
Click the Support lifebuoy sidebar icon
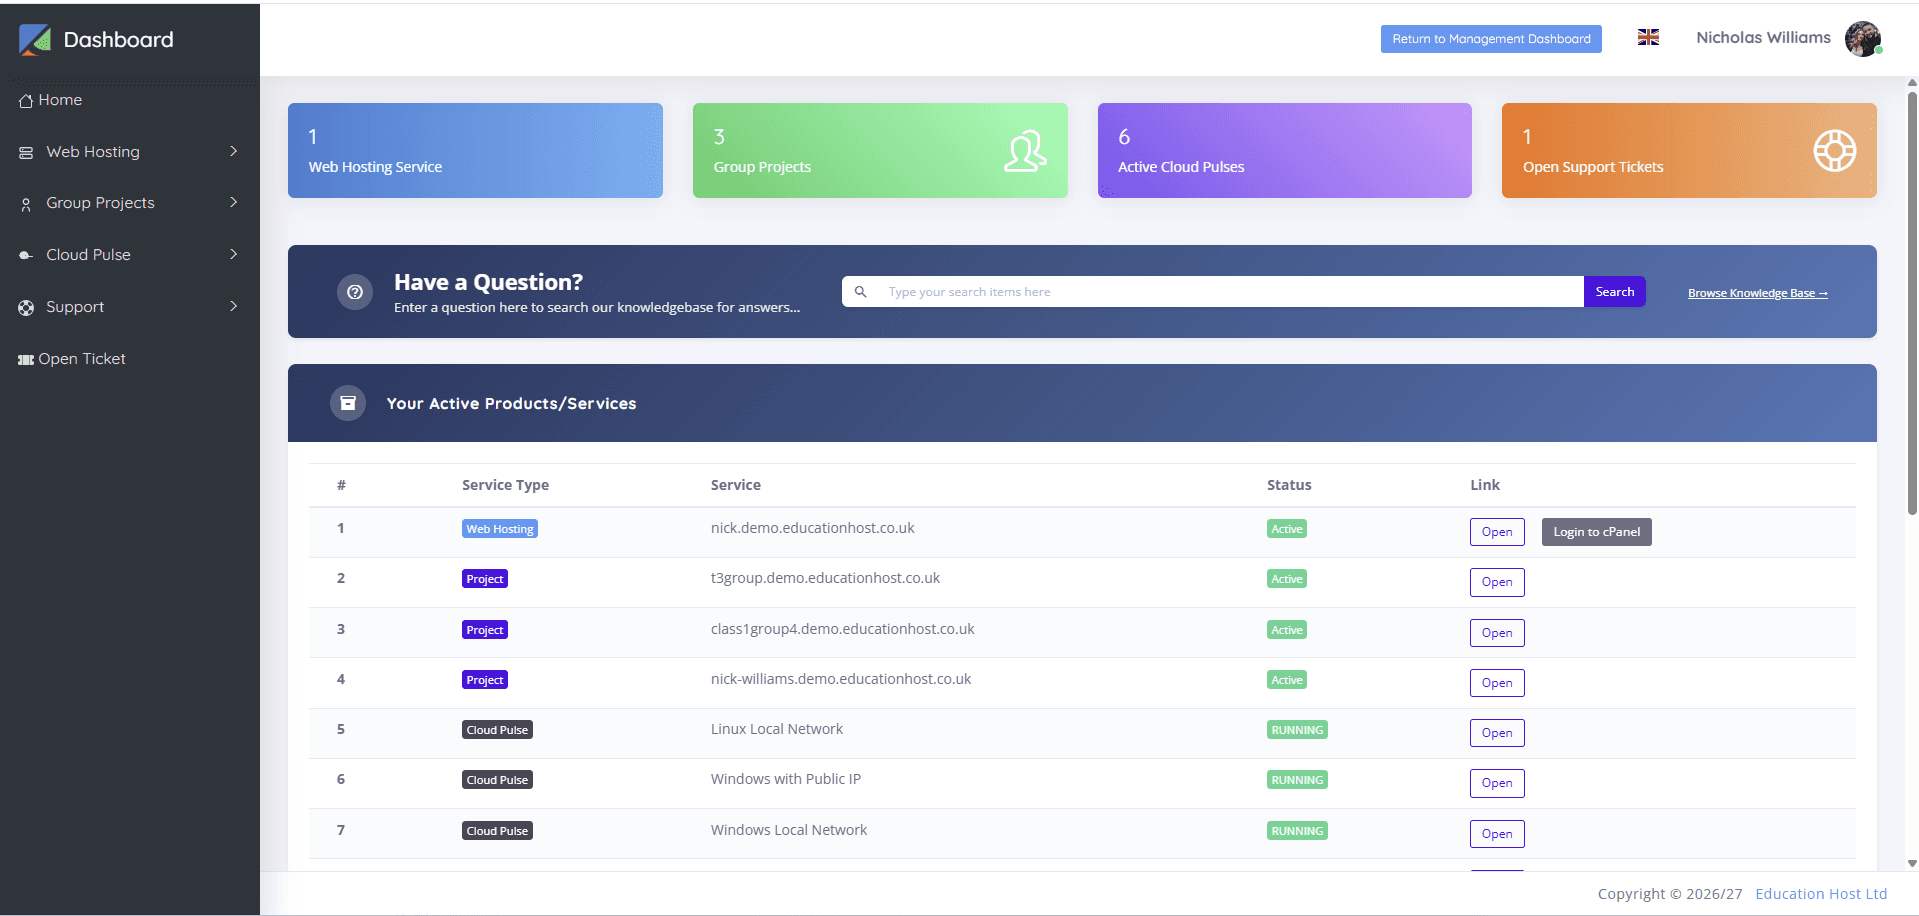[26, 308]
